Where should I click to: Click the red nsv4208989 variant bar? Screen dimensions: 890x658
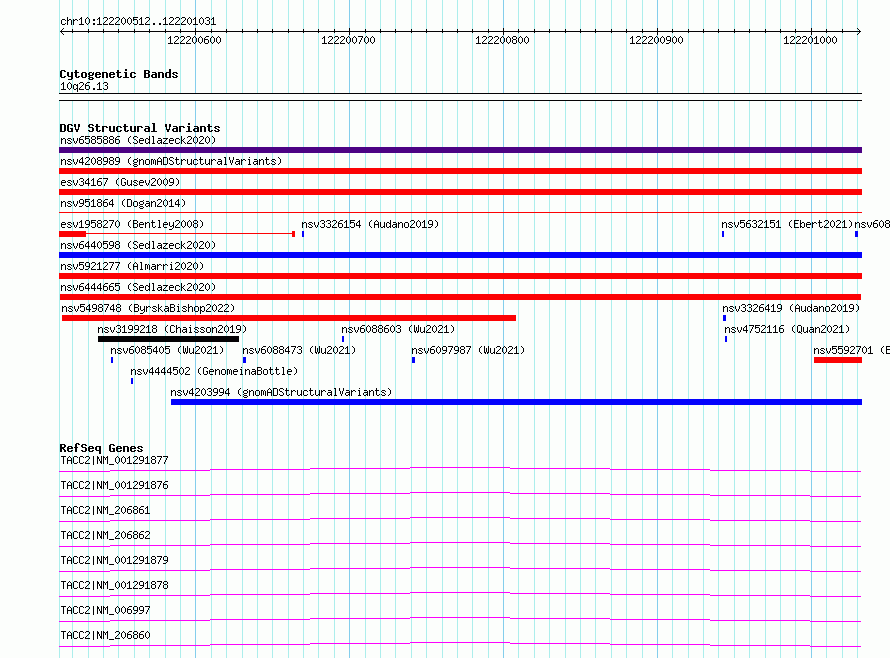click(460, 171)
